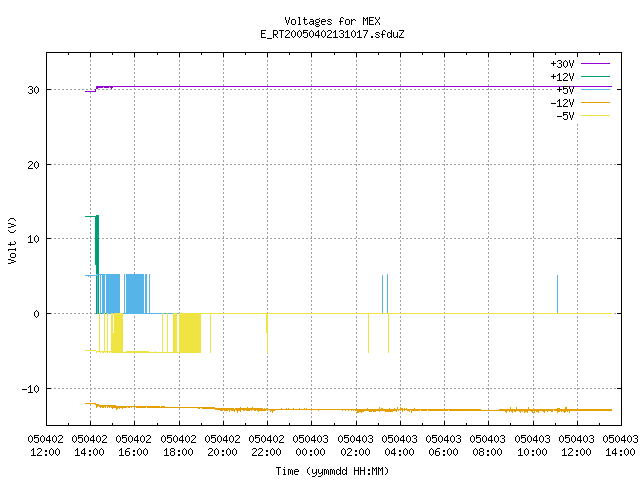Click the y-axis tick value 30
The image size is (640, 480).
pyautogui.click(x=33, y=90)
